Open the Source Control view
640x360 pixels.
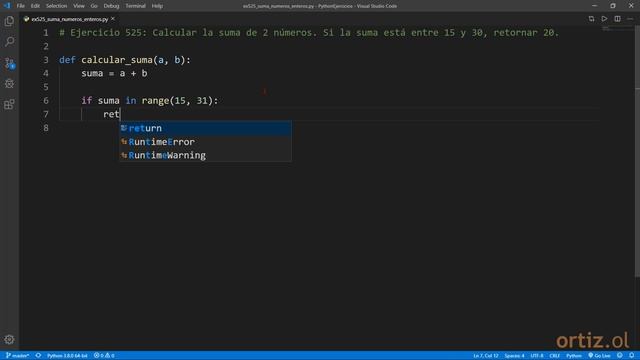pyautogui.click(x=9, y=63)
